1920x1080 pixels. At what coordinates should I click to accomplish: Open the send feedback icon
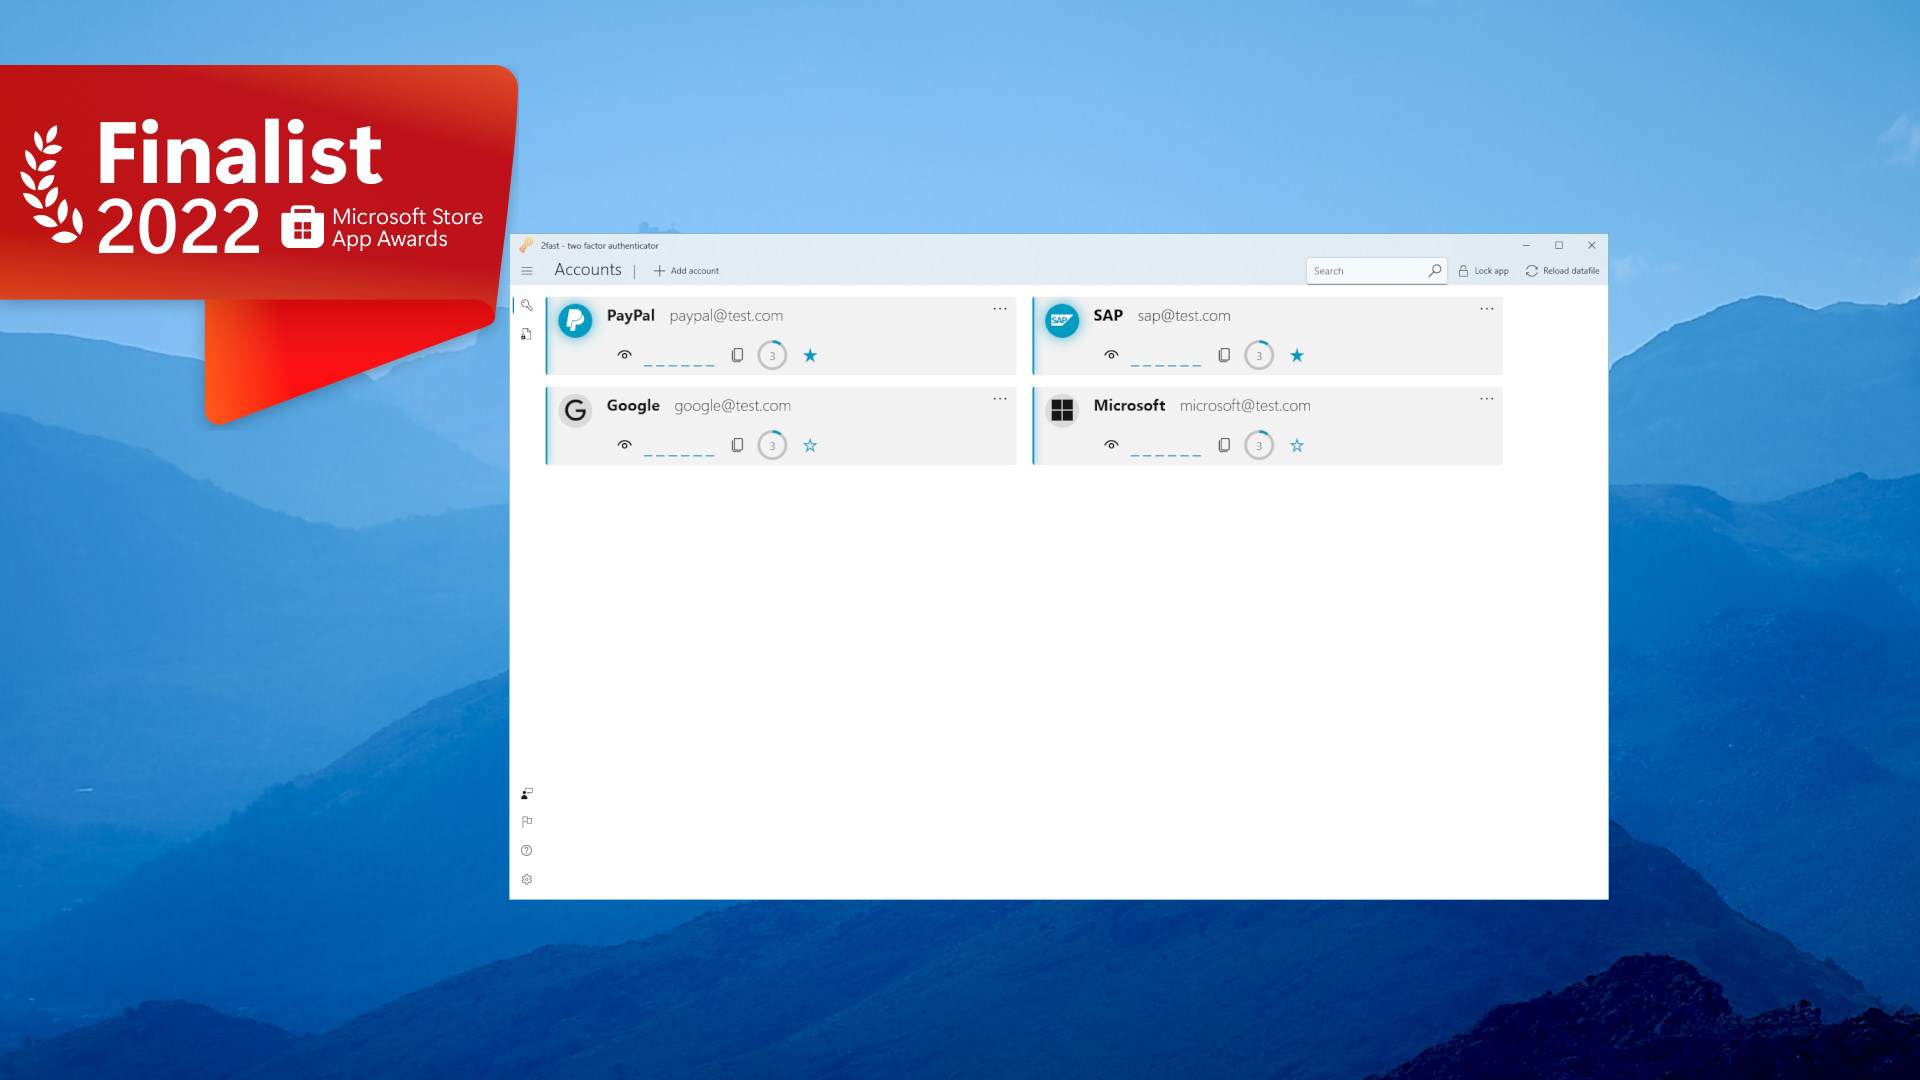527,793
